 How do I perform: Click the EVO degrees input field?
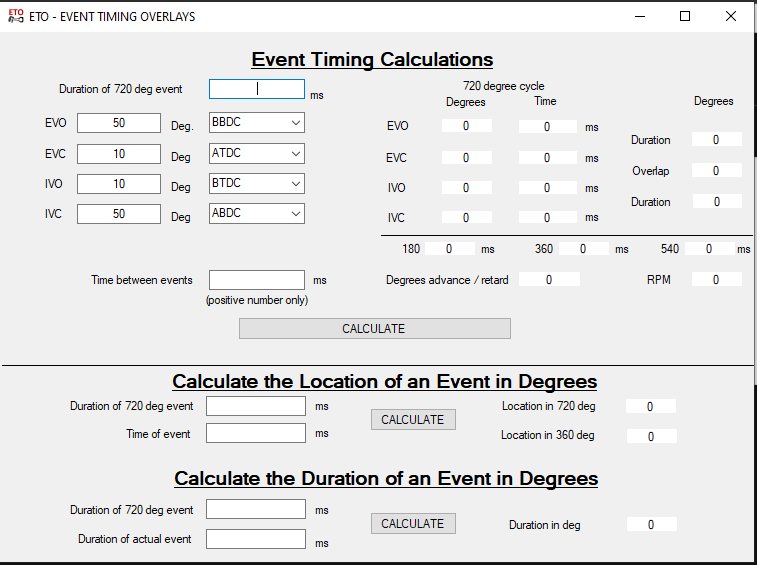point(118,123)
